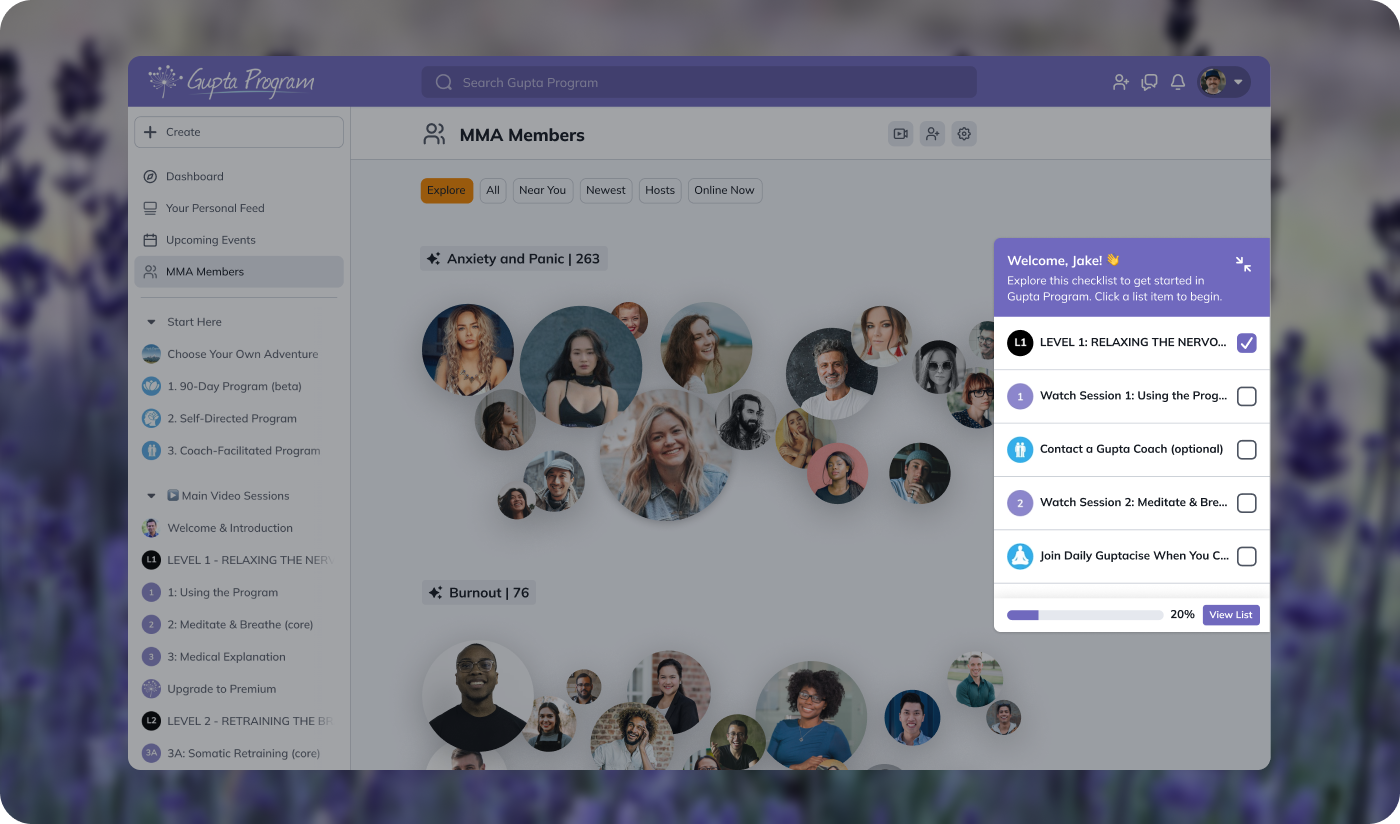The width and height of the screenshot is (1400, 824).
Task: Select the Online Now tab
Action: (725, 191)
